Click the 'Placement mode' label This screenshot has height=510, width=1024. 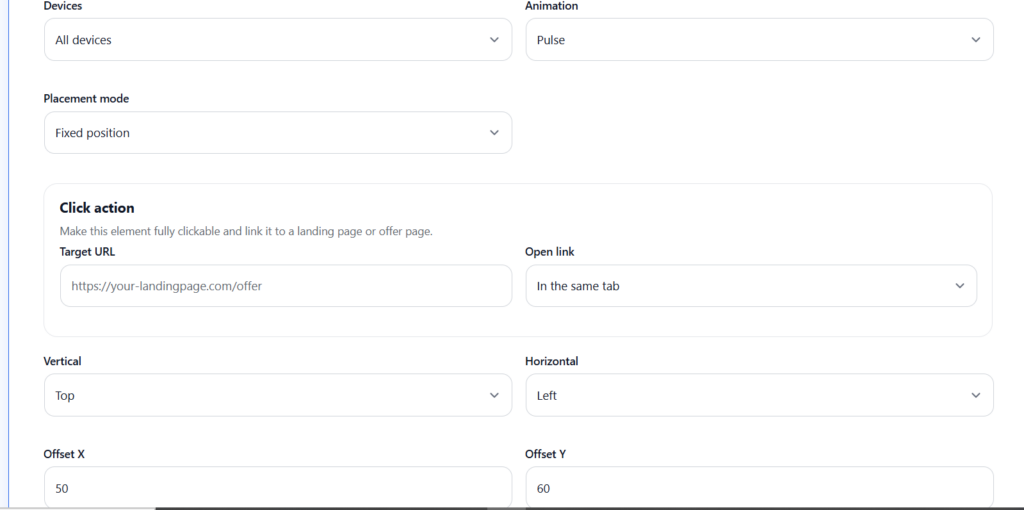86,99
